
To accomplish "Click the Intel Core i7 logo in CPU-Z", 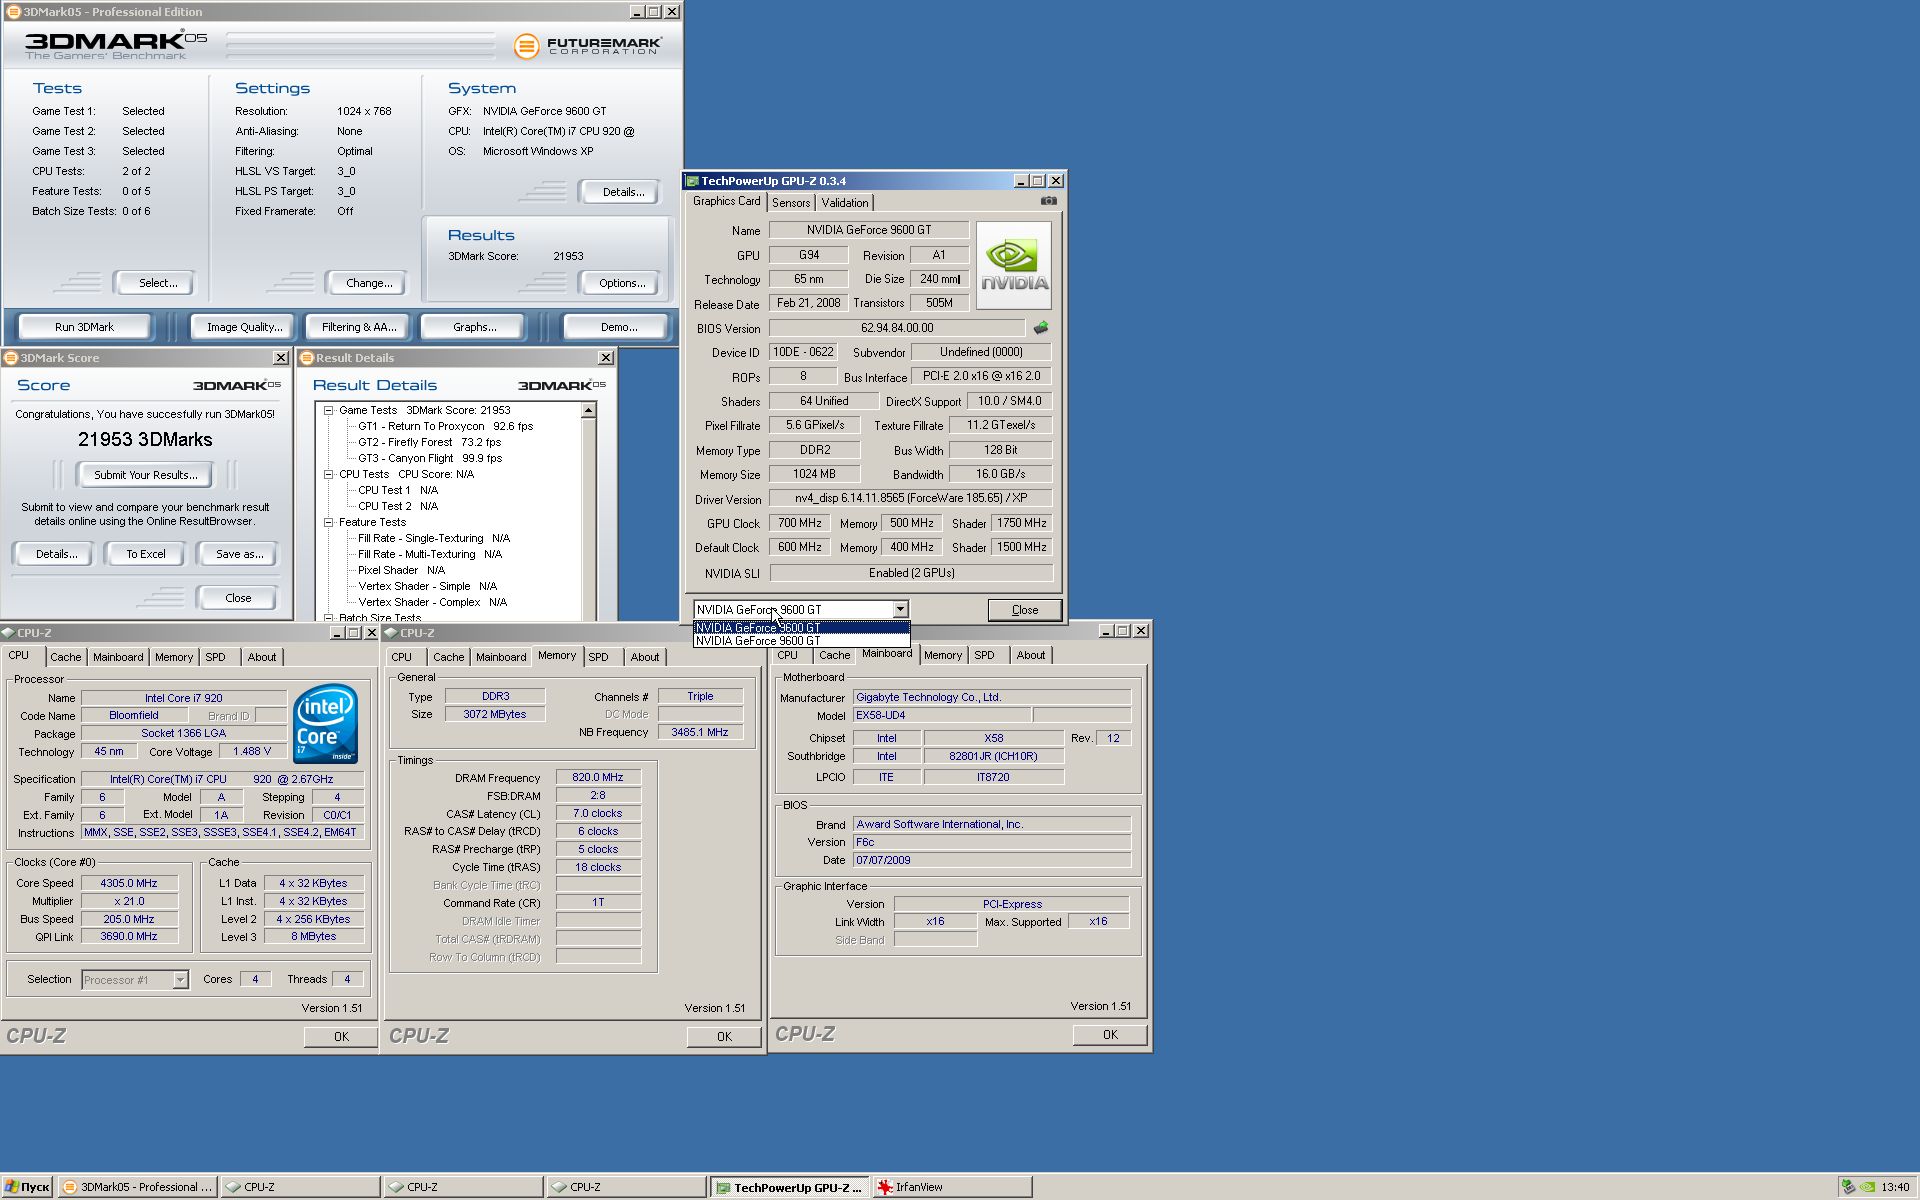I will pyautogui.click(x=325, y=723).
